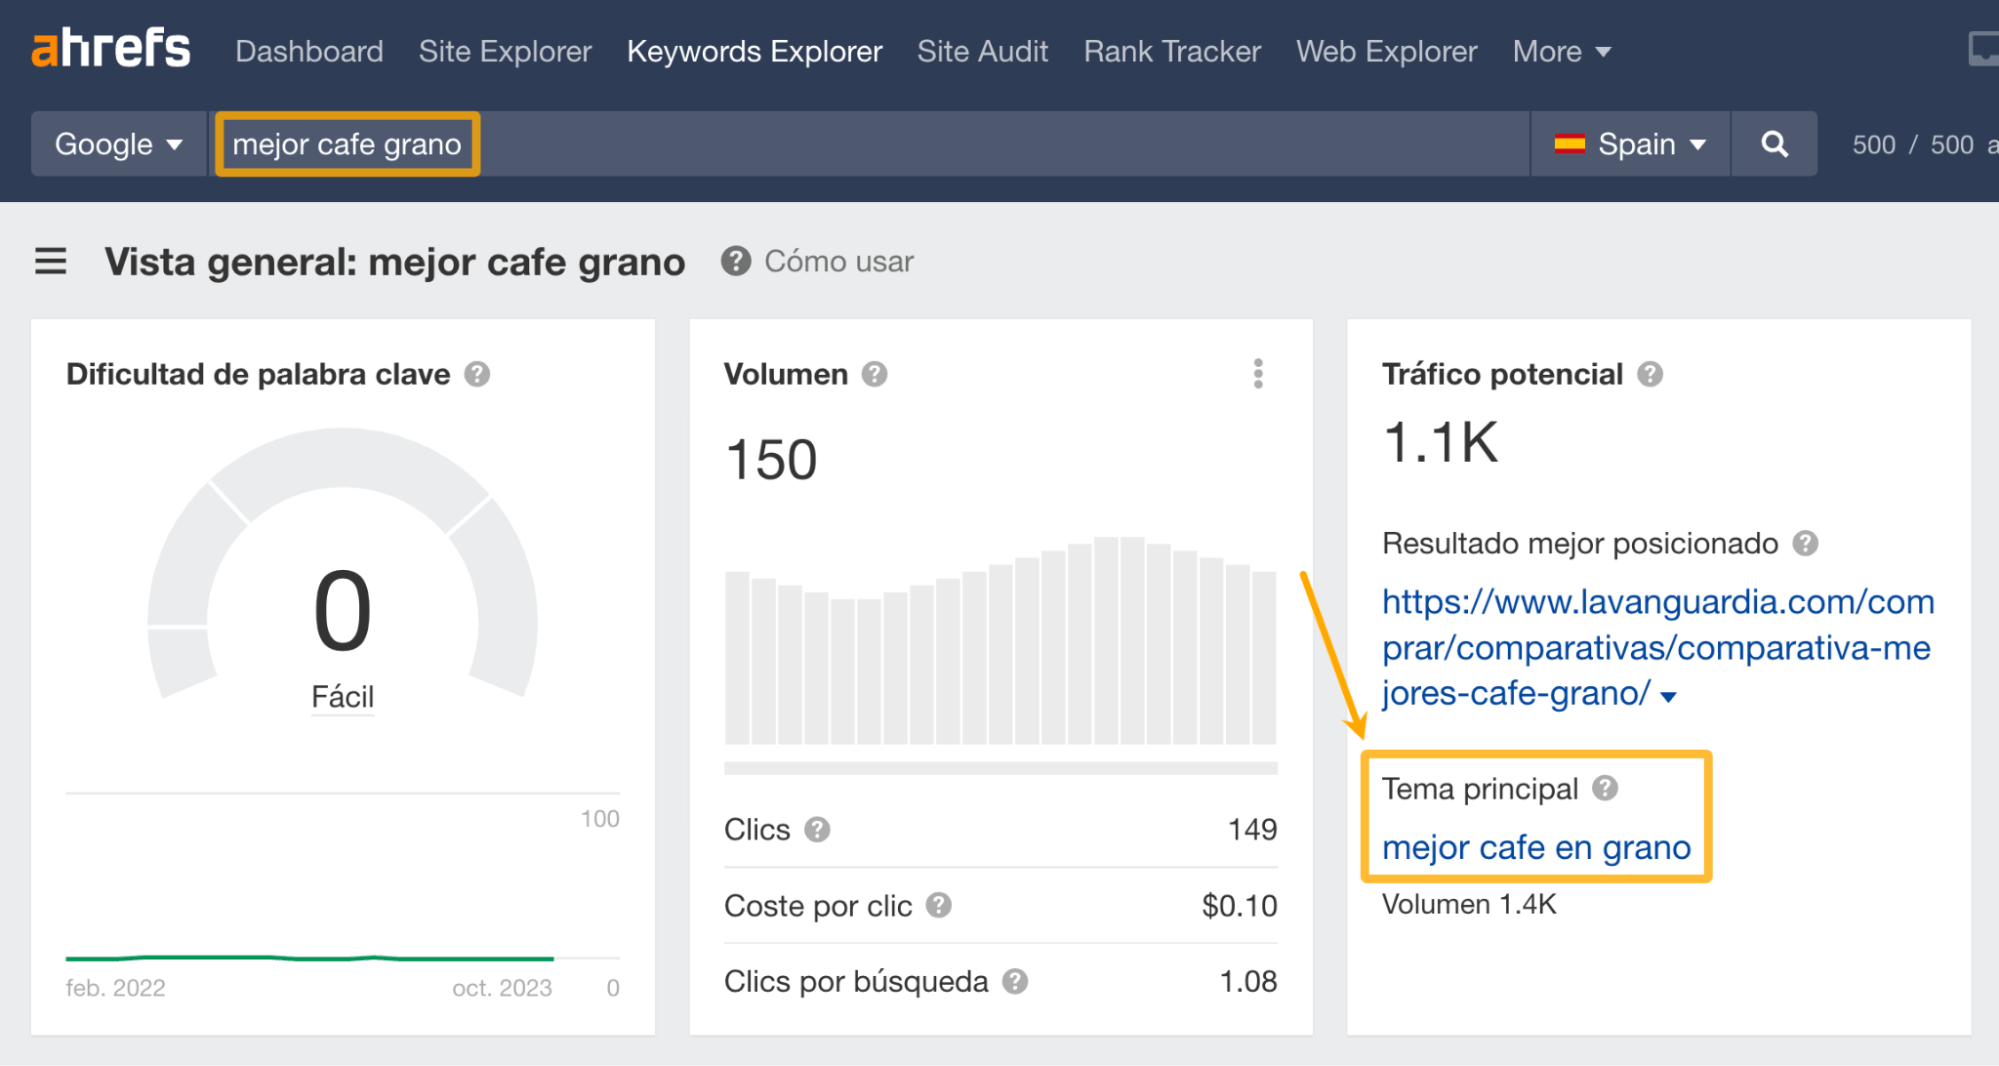The image size is (1999, 1066).
Task: Open the Google search engine dropdown
Action: (118, 144)
